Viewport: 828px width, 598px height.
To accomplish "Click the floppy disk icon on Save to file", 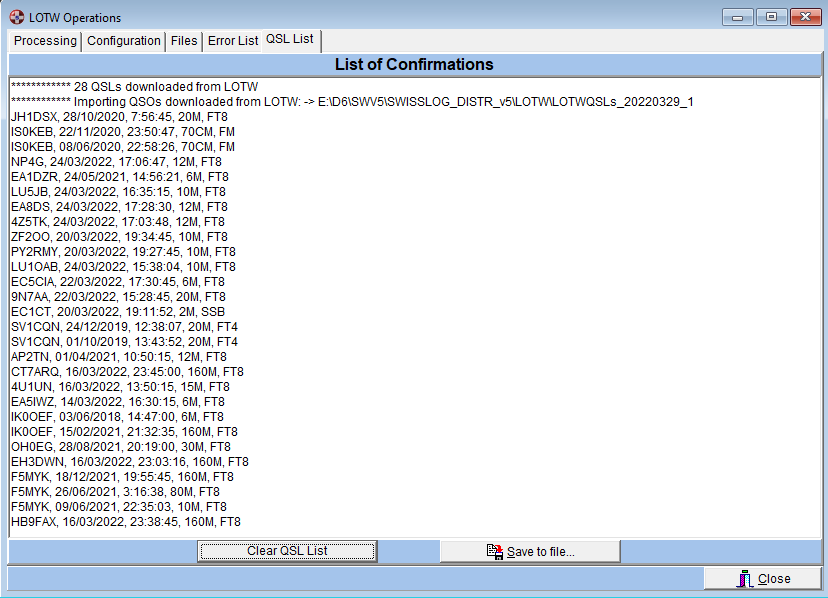I will pos(494,551).
